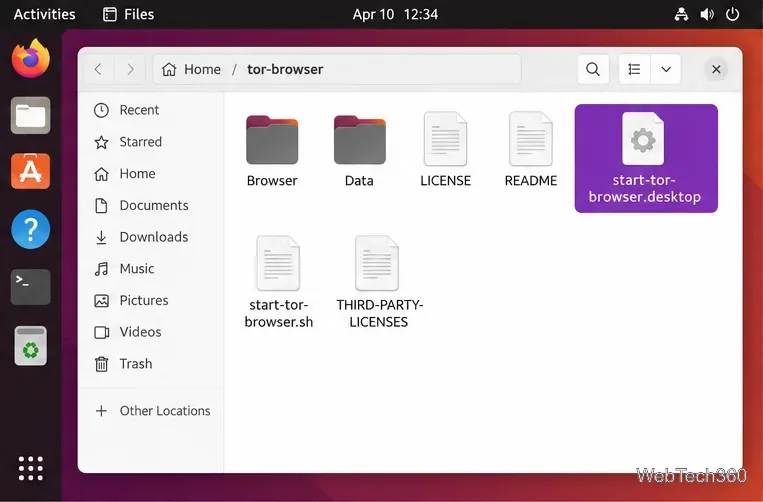Viewport: 763px width, 502px height.
Task: Click tor-browser in the path bar
Action: point(285,70)
